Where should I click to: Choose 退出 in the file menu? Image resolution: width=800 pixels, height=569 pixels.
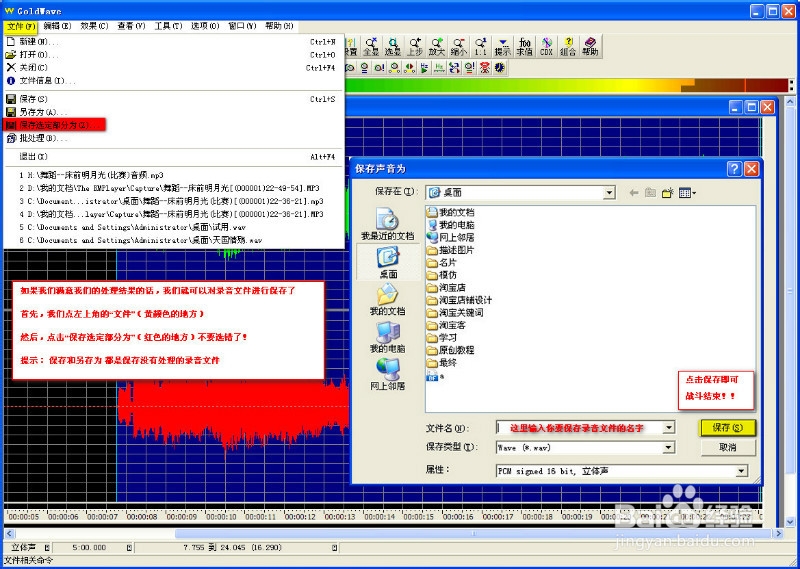pos(173,157)
